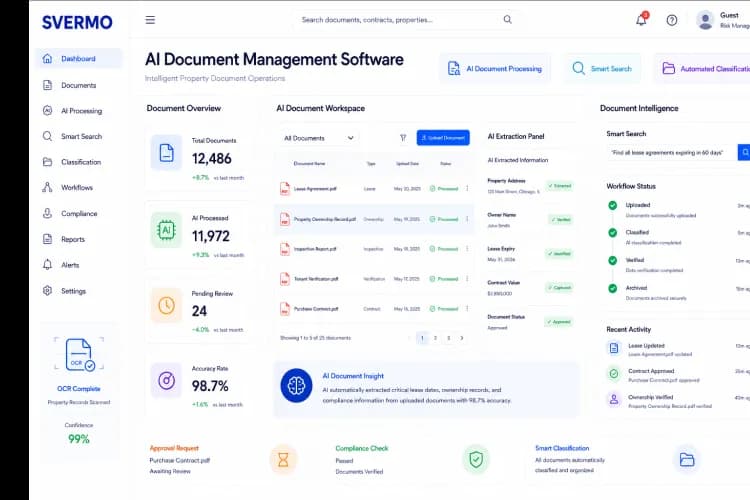Click Total Documents file icon
Screen dimensions: 750x500
tap(166, 153)
